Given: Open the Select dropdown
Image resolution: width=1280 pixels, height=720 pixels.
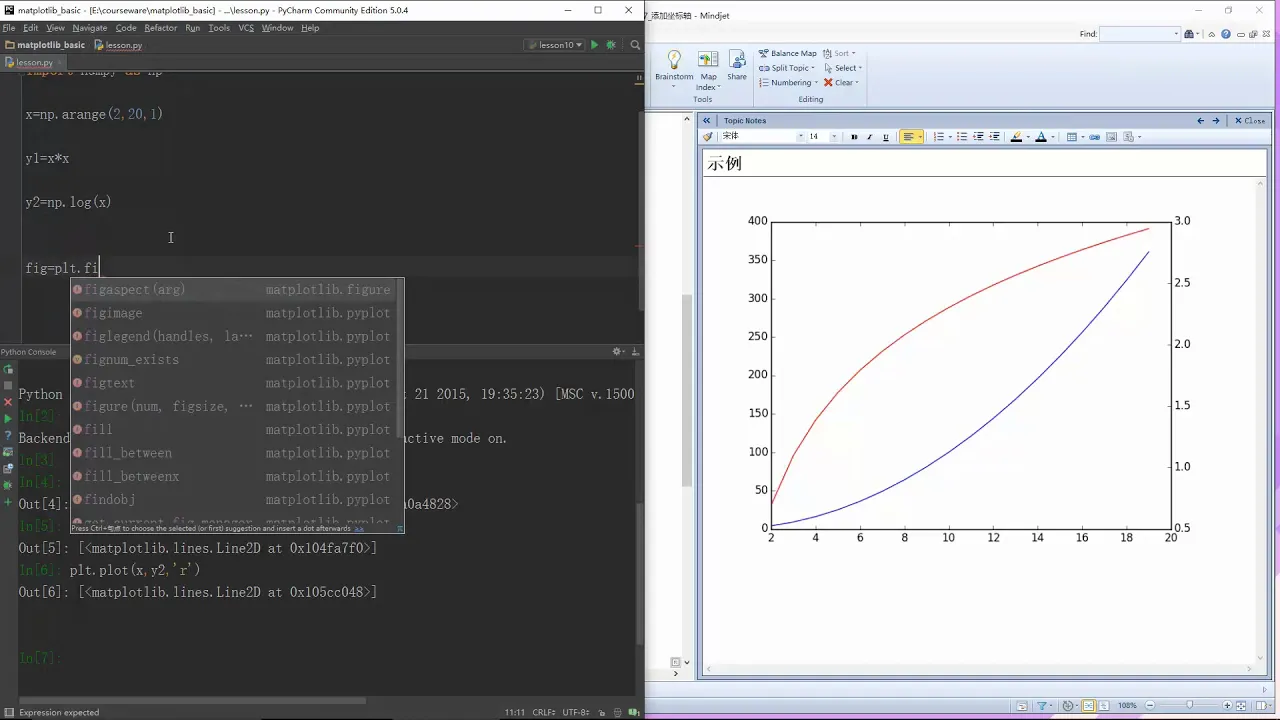Looking at the screenshot, I should click(x=843, y=68).
